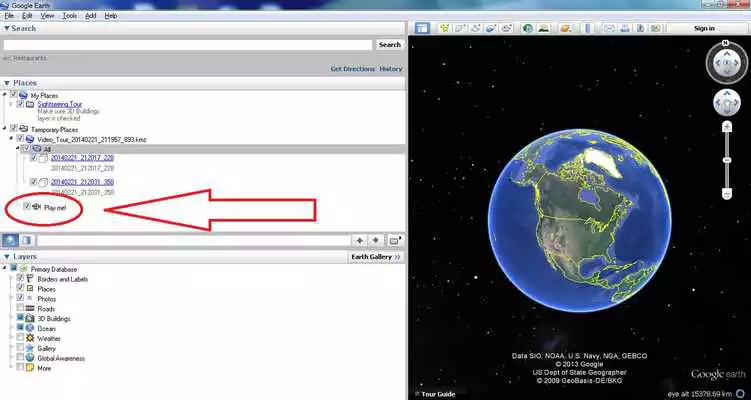This screenshot has height=400, width=751.
Task: Click the North 'N' on compass ring
Action: coord(726,43)
